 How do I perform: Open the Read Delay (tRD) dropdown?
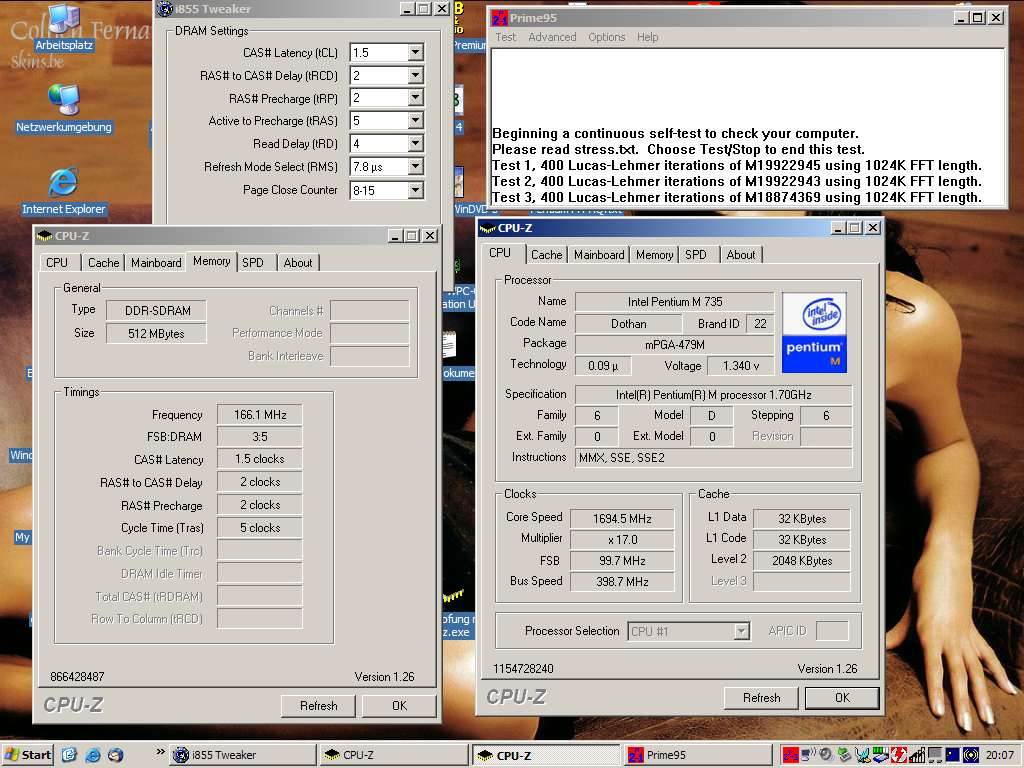[x=415, y=144]
